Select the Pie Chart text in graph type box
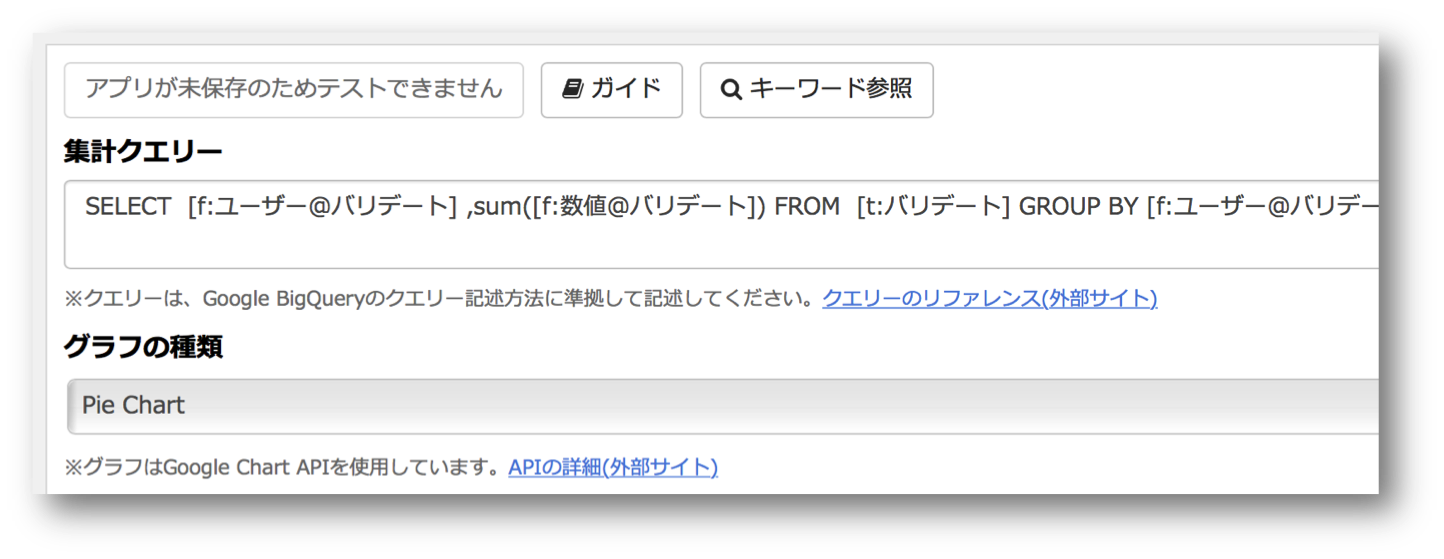Image resolution: width=1444 pixels, height=559 pixels. coord(133,406)
